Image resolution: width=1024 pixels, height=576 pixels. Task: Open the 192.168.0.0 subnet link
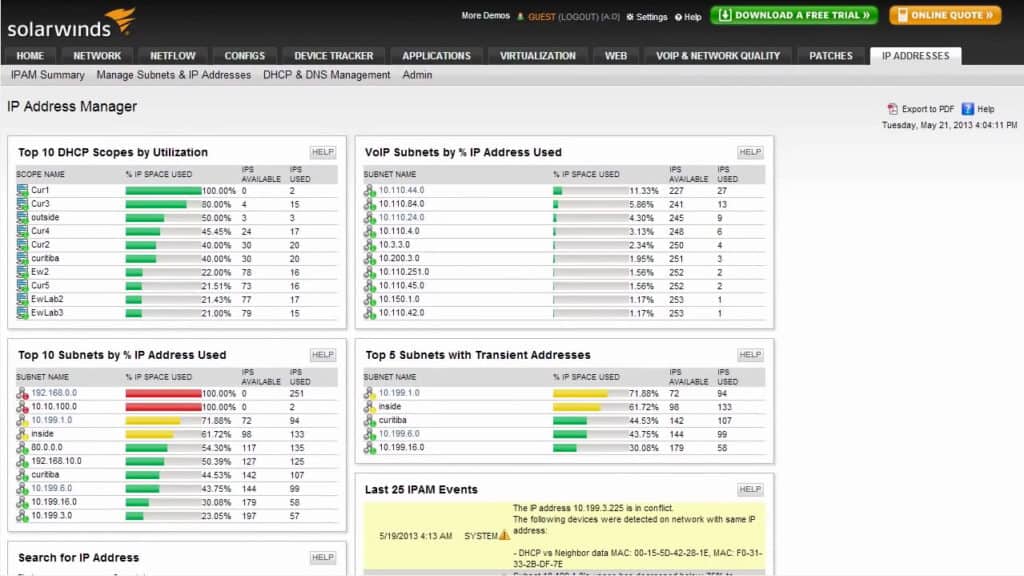click(x=54, y=393)
